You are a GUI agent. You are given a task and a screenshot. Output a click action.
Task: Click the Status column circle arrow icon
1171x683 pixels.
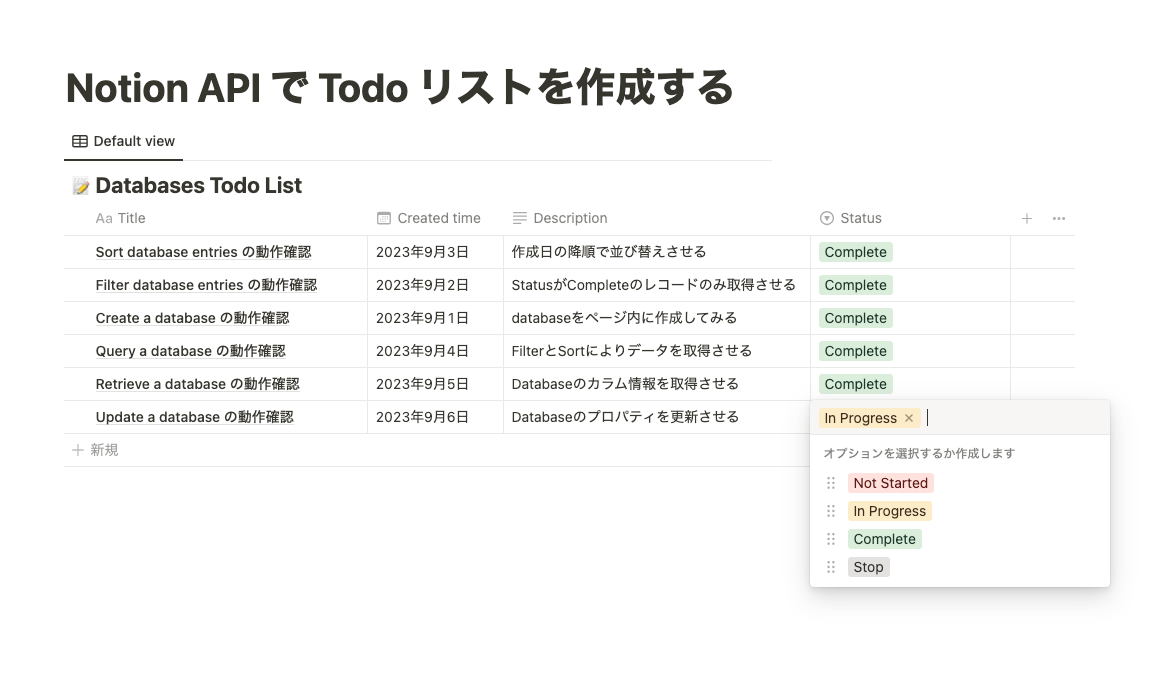click(827, 219)
